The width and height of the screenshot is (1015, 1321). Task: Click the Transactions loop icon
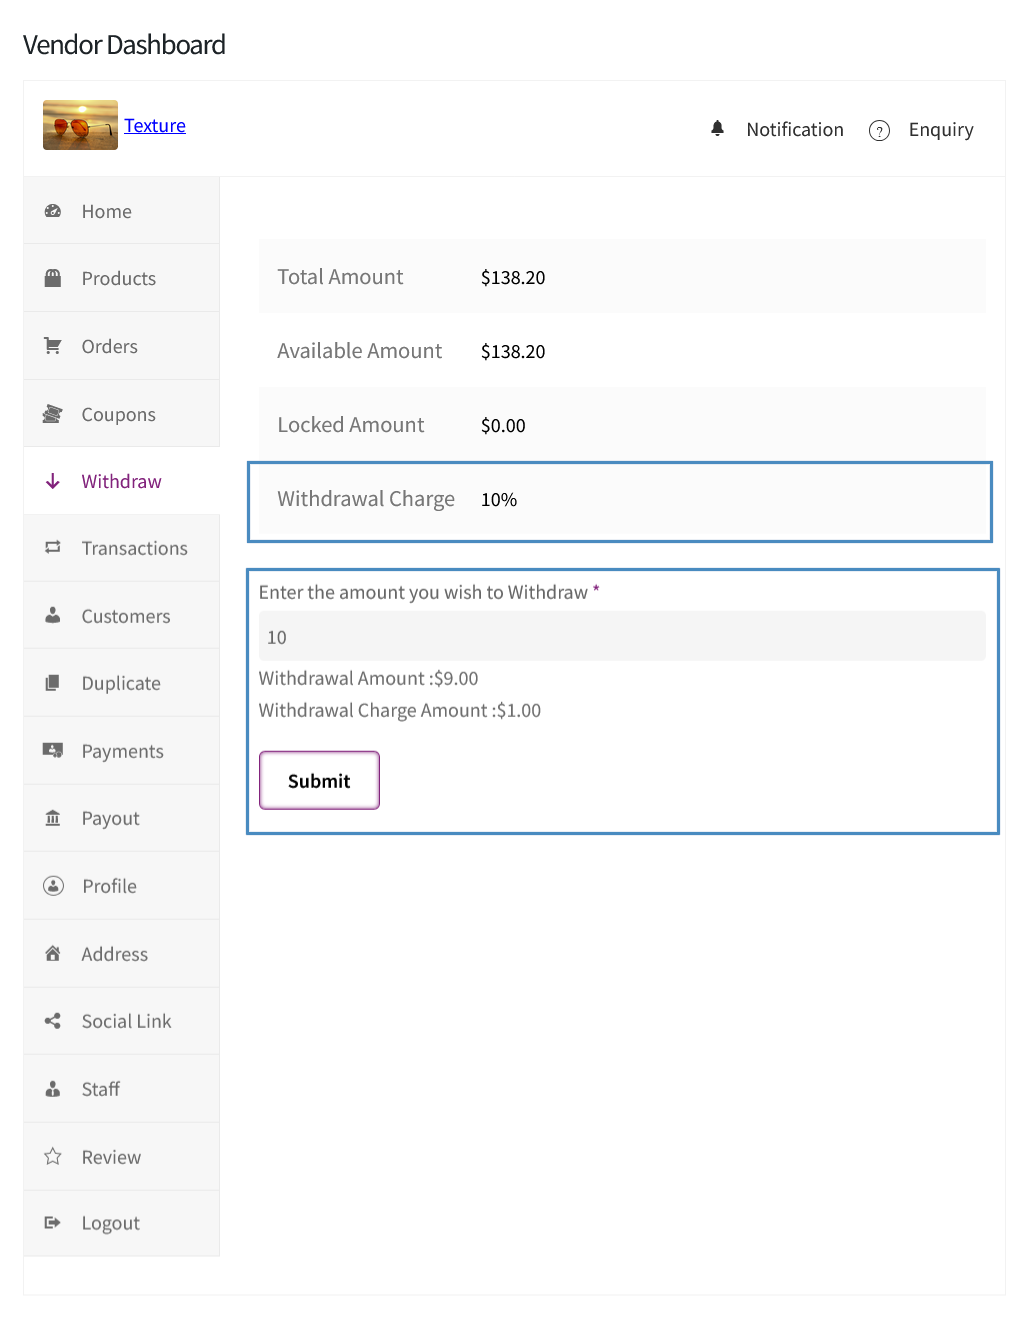52,548
